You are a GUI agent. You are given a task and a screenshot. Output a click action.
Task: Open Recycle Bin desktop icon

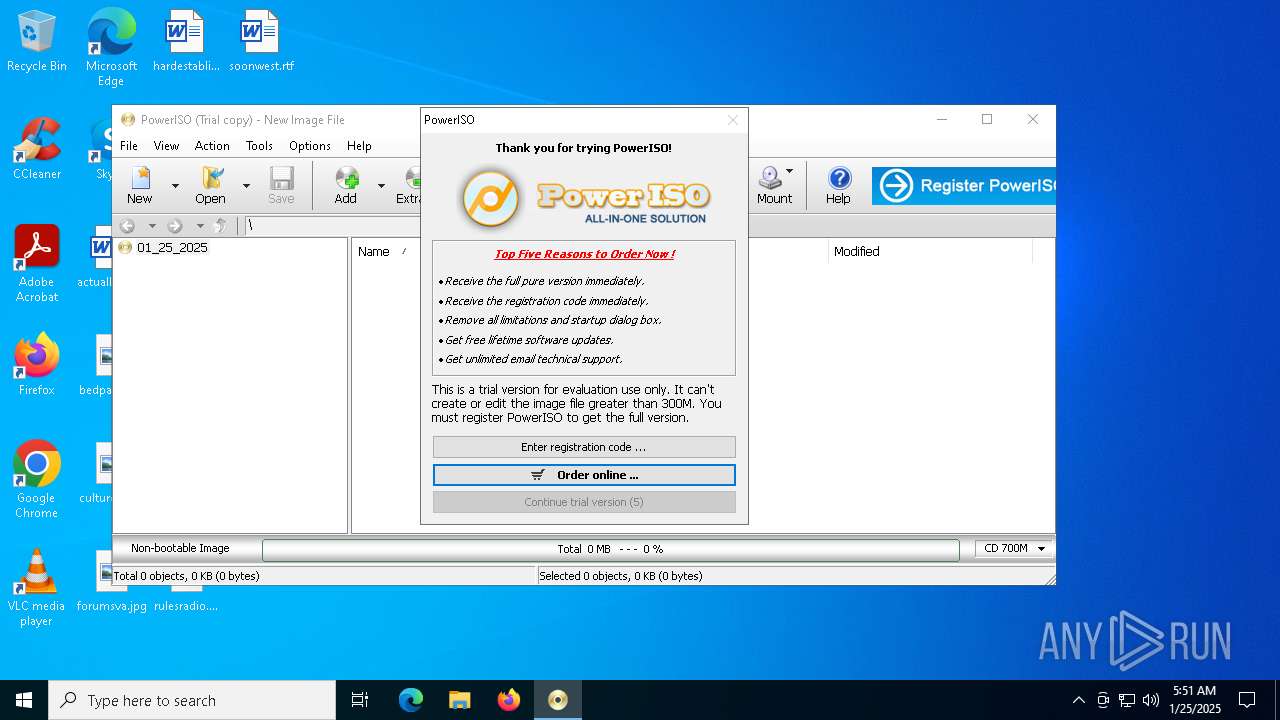37,42
